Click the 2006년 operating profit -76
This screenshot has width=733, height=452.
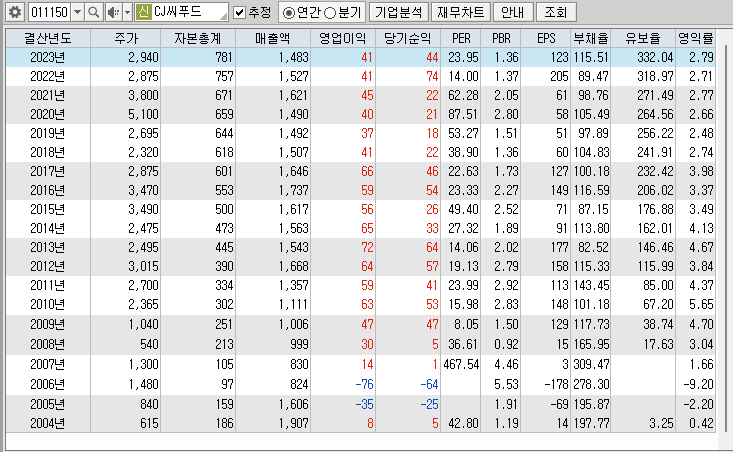[x=364, y=384]
